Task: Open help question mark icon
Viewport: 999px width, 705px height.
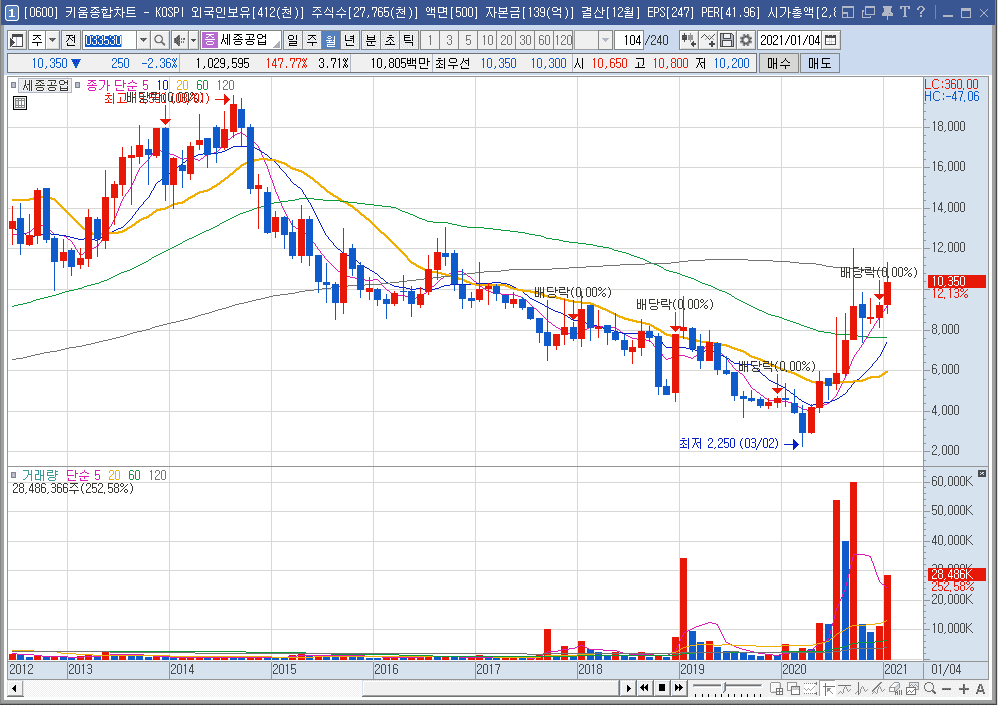Action: pos(921,12)
